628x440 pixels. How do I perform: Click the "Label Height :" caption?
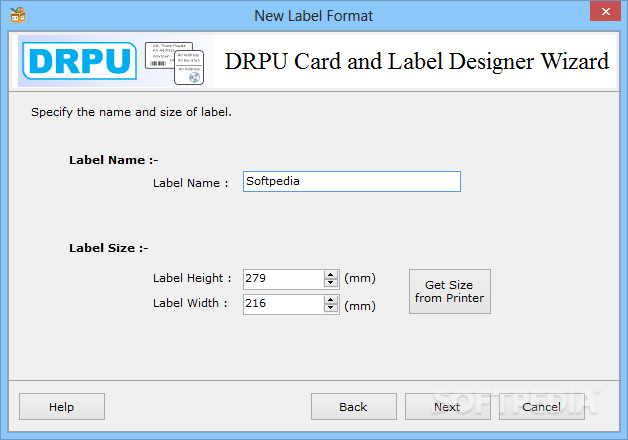click(x=192, y=278)
